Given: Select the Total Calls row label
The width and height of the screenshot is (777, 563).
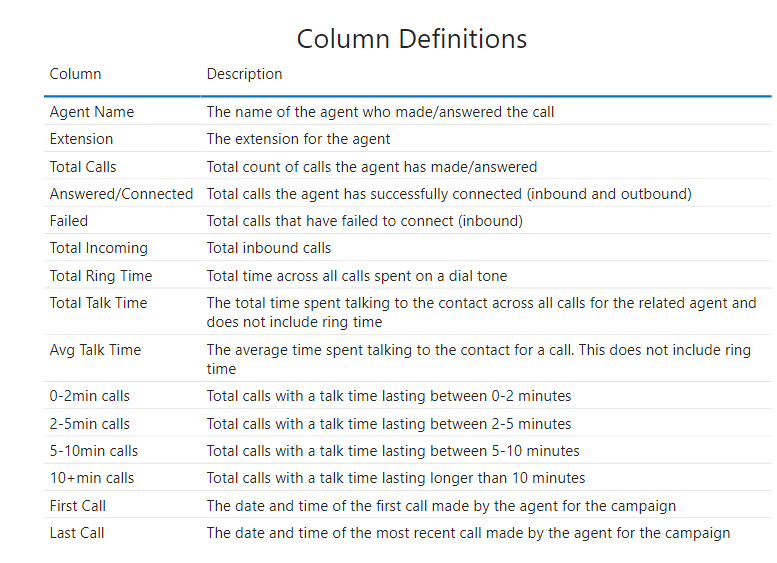Looking at the screenshot, I should [x=83, y=167].
